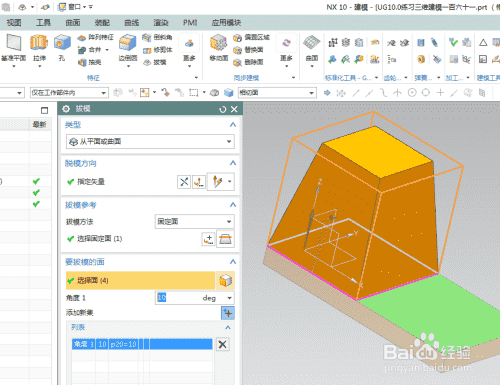Screen dimensions: 500x385
Task: Open the 装配 ribbon tab
Action: tap(102, 23)
